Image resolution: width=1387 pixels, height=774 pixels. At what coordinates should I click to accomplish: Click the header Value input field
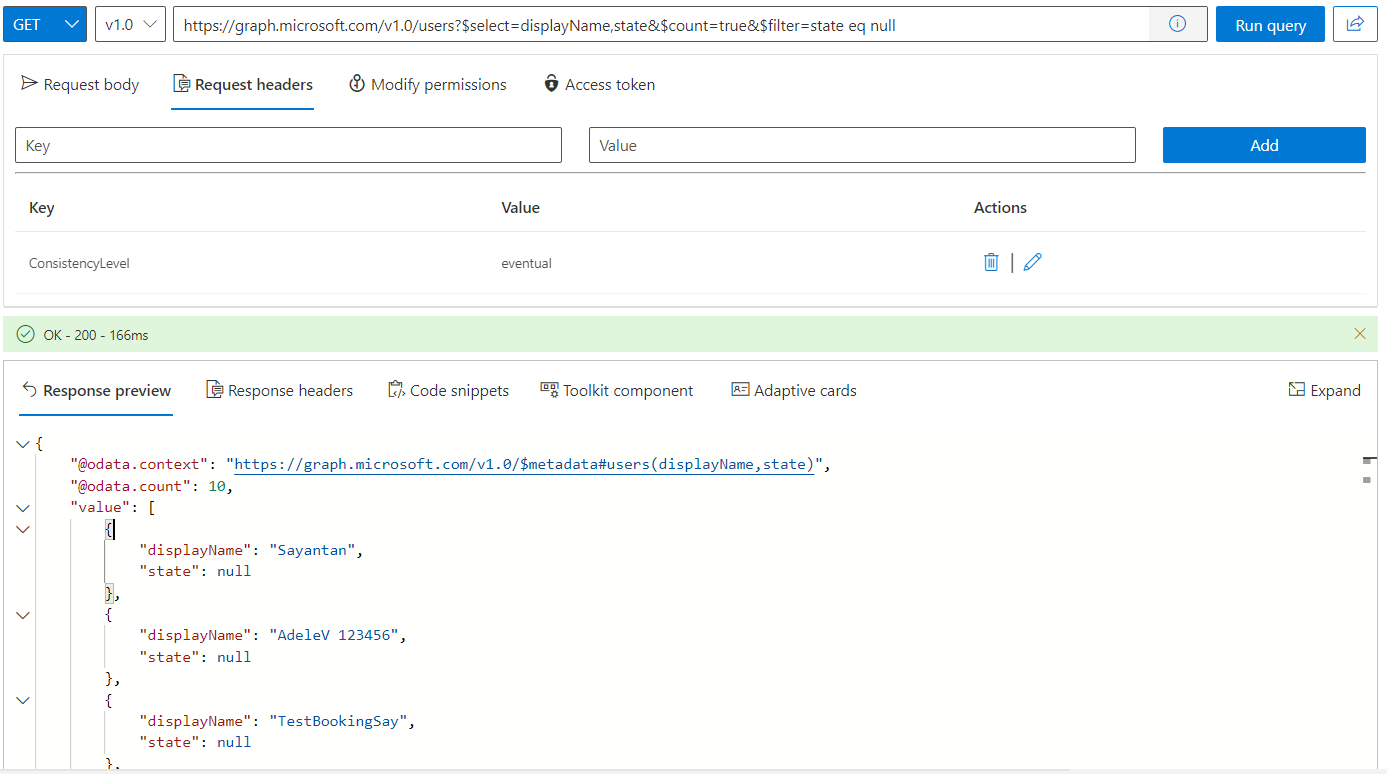pyautogui.click(x=862, y=145)
